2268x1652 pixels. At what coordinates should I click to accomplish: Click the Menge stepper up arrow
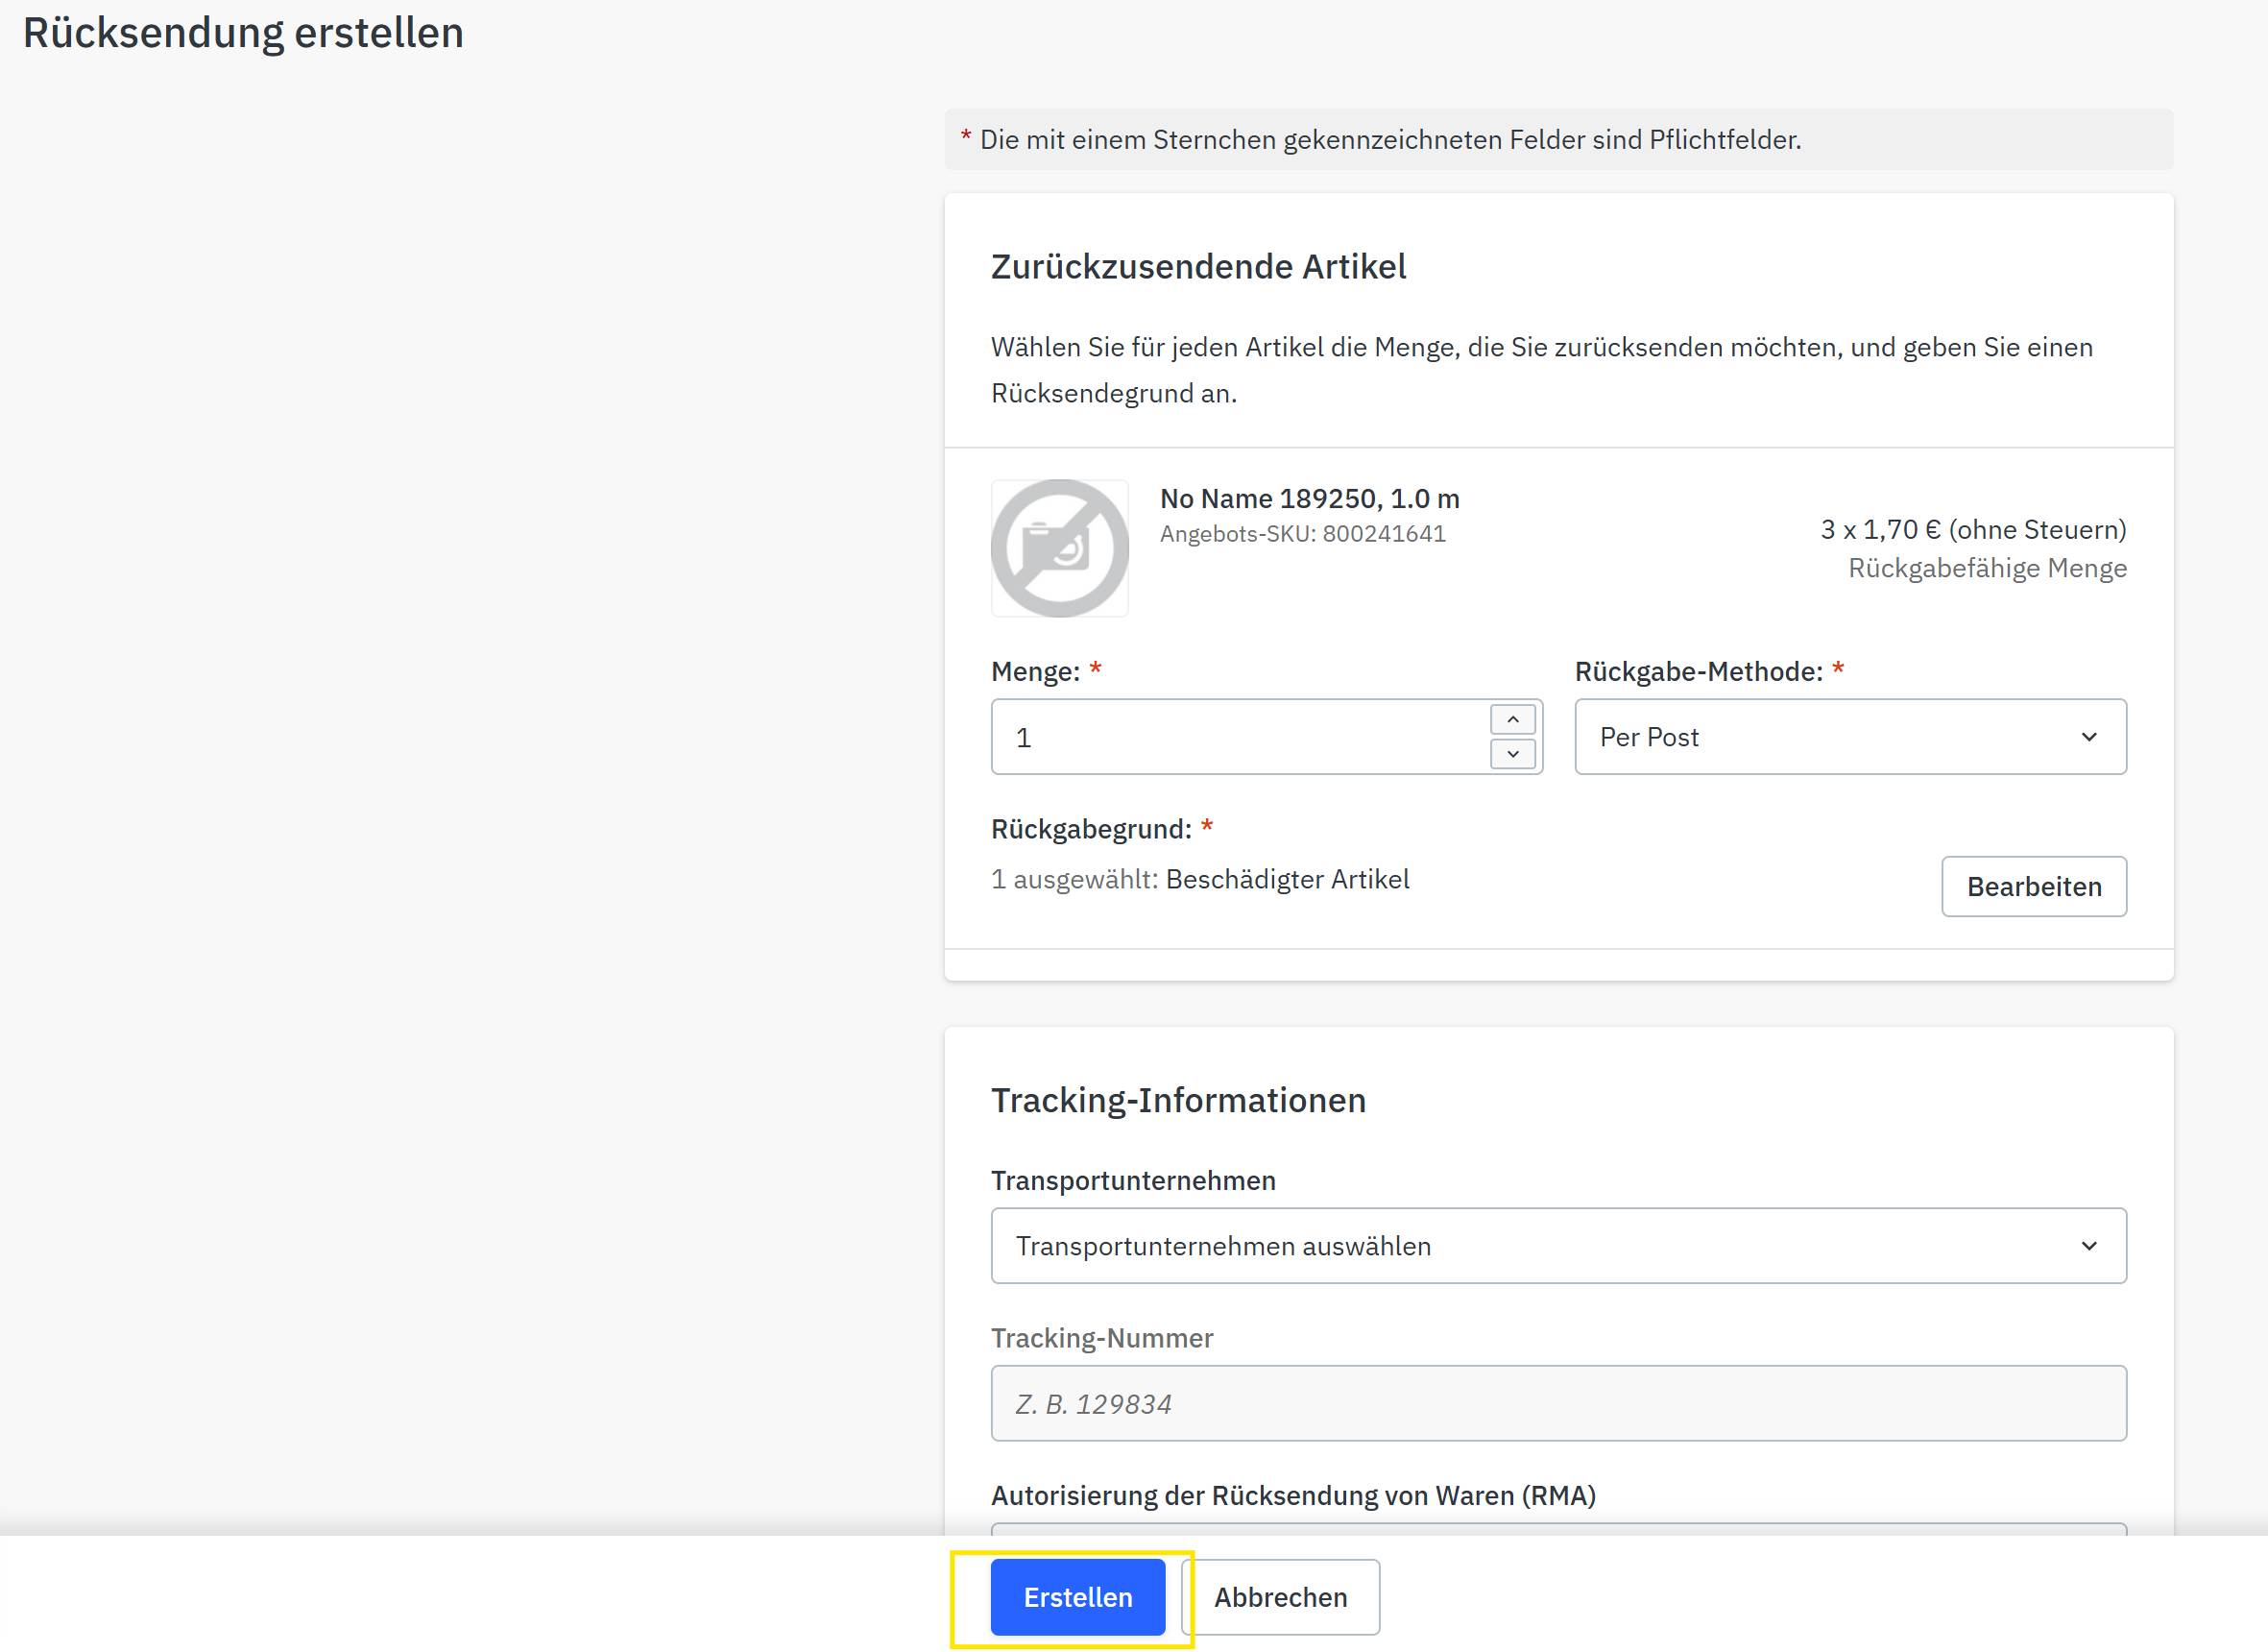(1513, 718)
